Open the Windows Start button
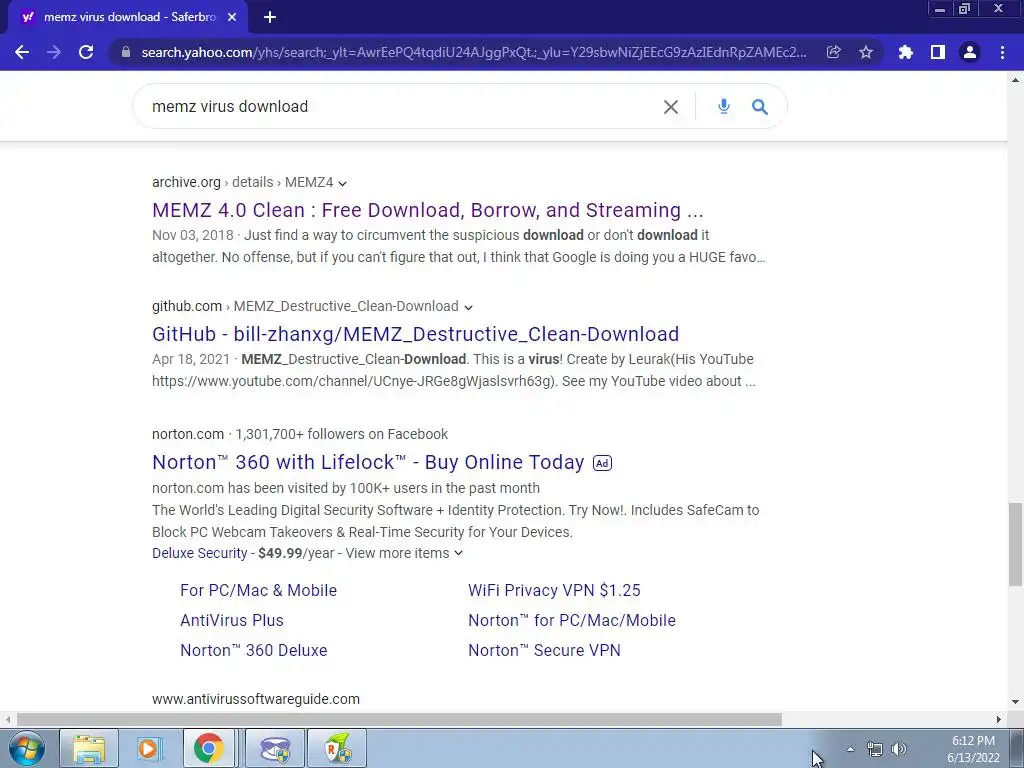The height and width of the screenshot is (768, 1024). pyautogui.click(x=27, y=748)
